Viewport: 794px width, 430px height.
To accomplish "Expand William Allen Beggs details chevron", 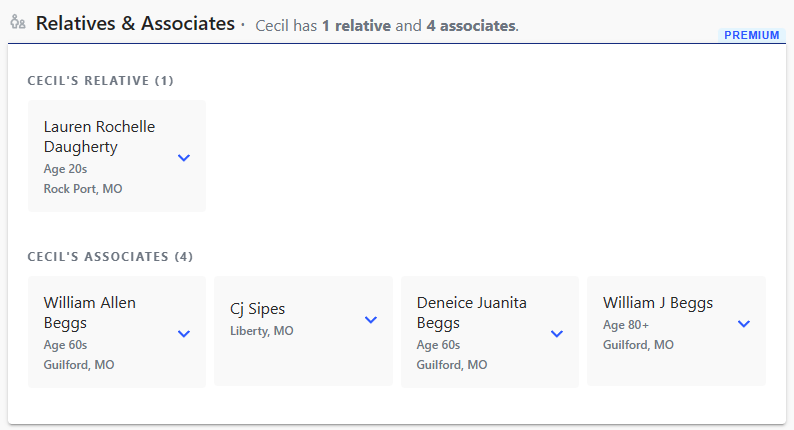I will [x=184, y=334].
